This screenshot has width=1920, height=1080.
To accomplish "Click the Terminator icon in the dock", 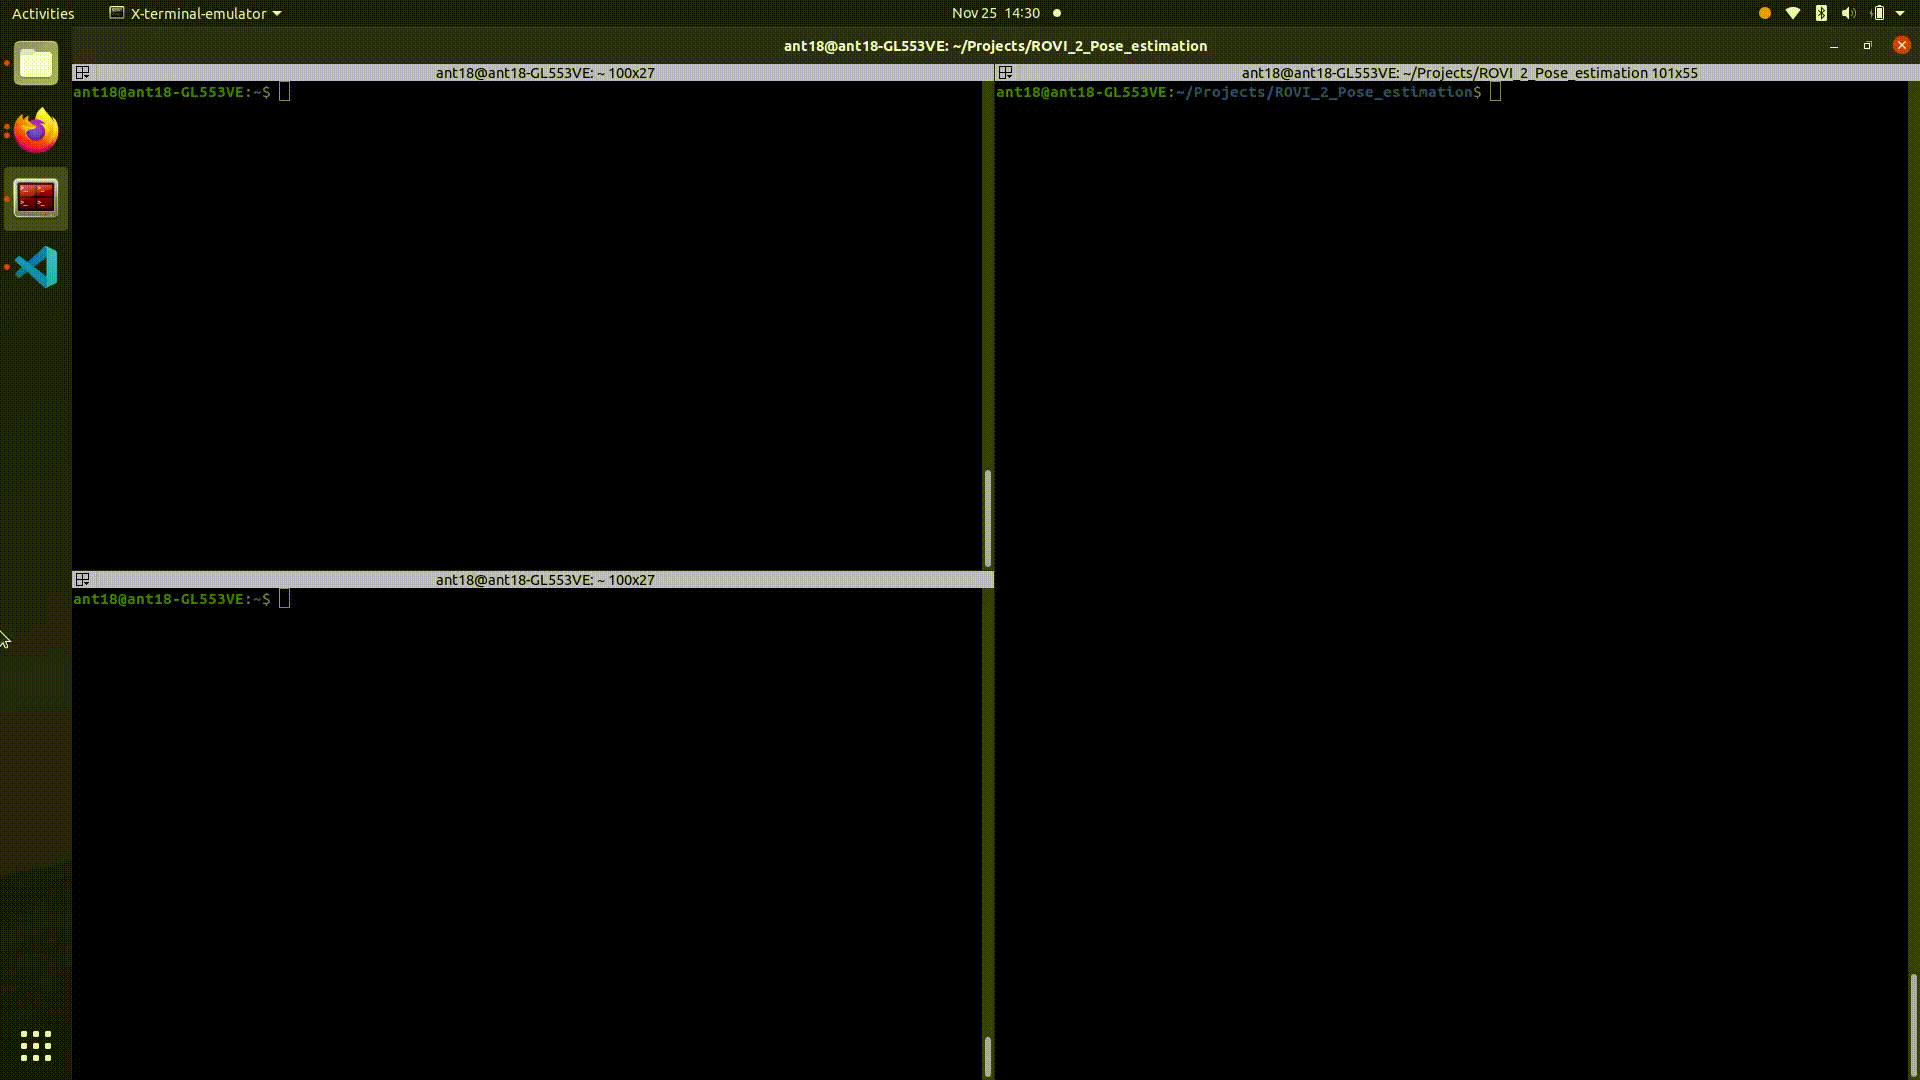I will coord(36,198).
